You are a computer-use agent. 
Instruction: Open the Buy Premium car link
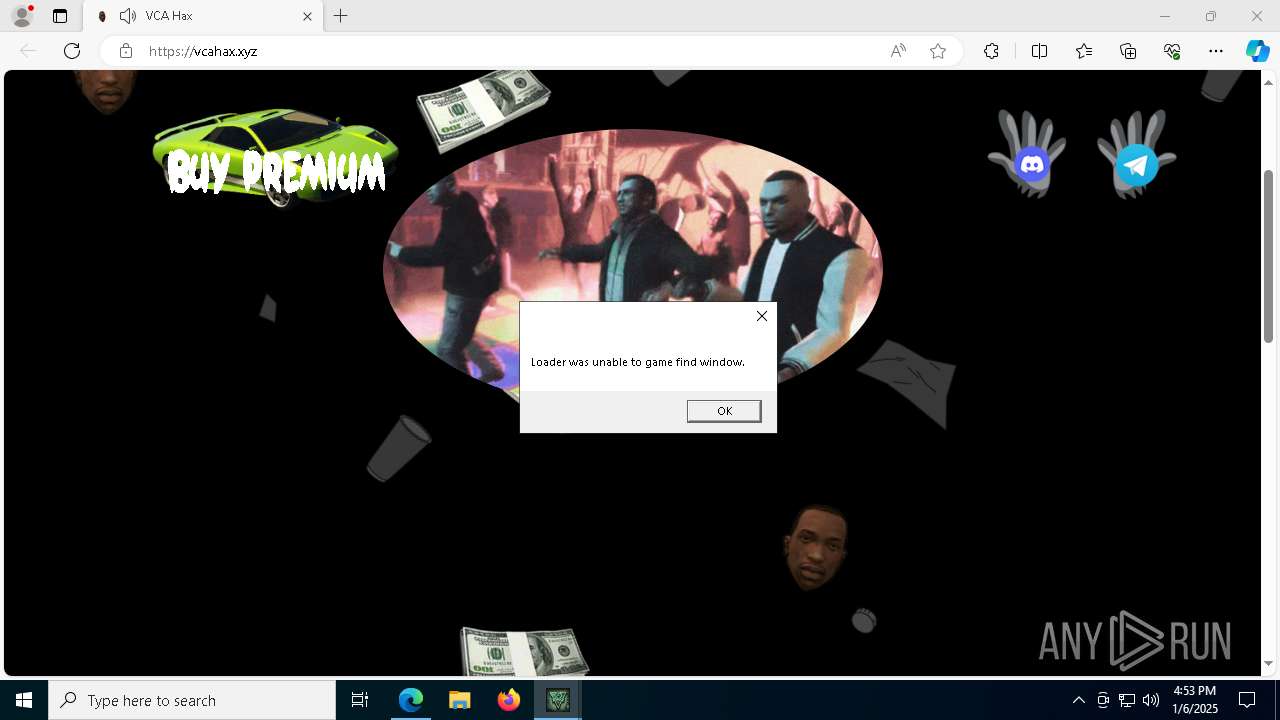[276, 160]
